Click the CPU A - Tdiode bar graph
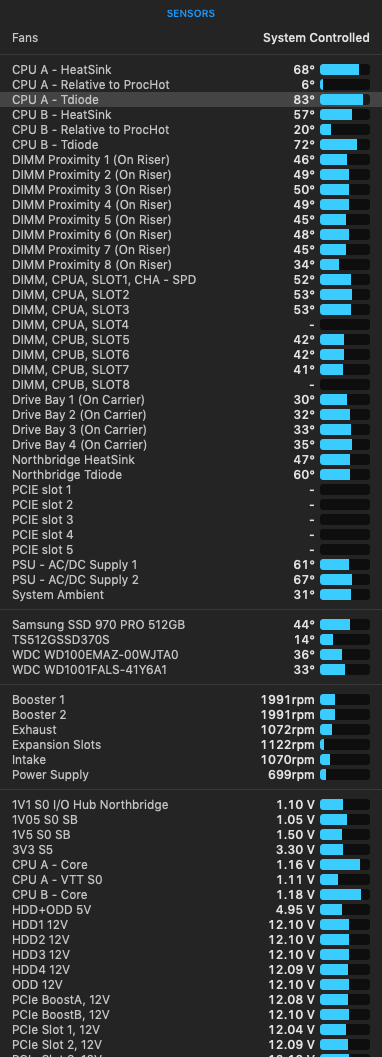This screenshot has width=382, height=1057. pyautogui.click(x=344, y=100)
